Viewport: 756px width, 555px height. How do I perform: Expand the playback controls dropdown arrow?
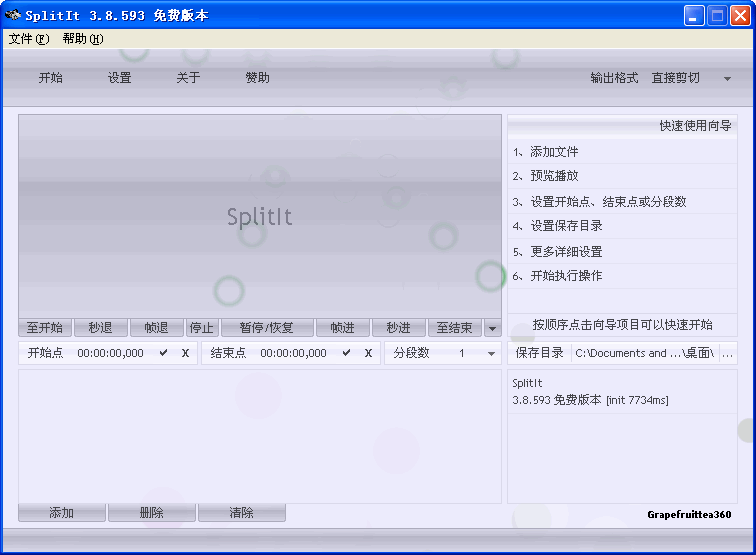(x=492, y=328)
